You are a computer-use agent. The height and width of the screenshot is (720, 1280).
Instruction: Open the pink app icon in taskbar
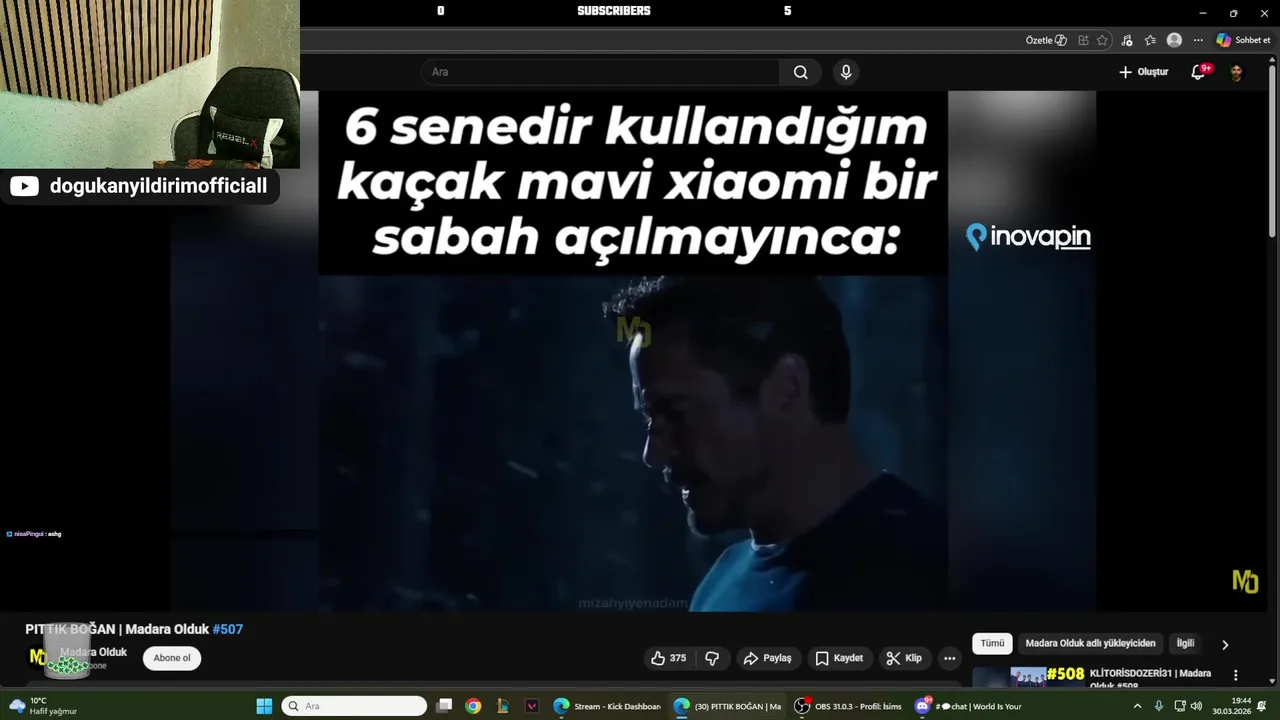point(532,706)
